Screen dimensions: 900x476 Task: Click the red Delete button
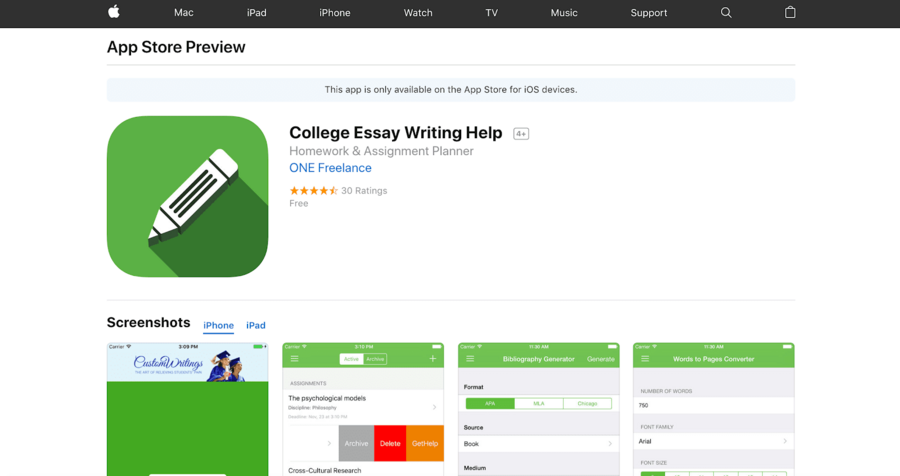(x=390, y=443)
